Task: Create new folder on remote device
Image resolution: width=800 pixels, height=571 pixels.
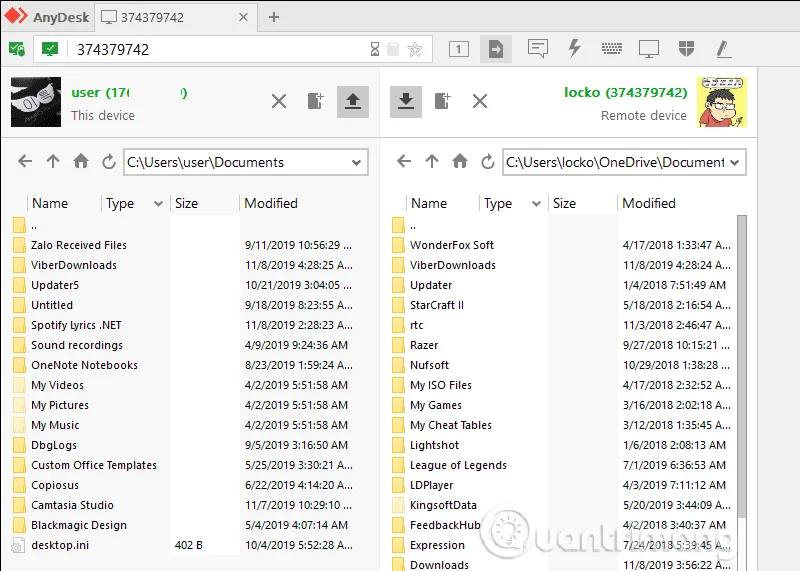Action: 443,101
